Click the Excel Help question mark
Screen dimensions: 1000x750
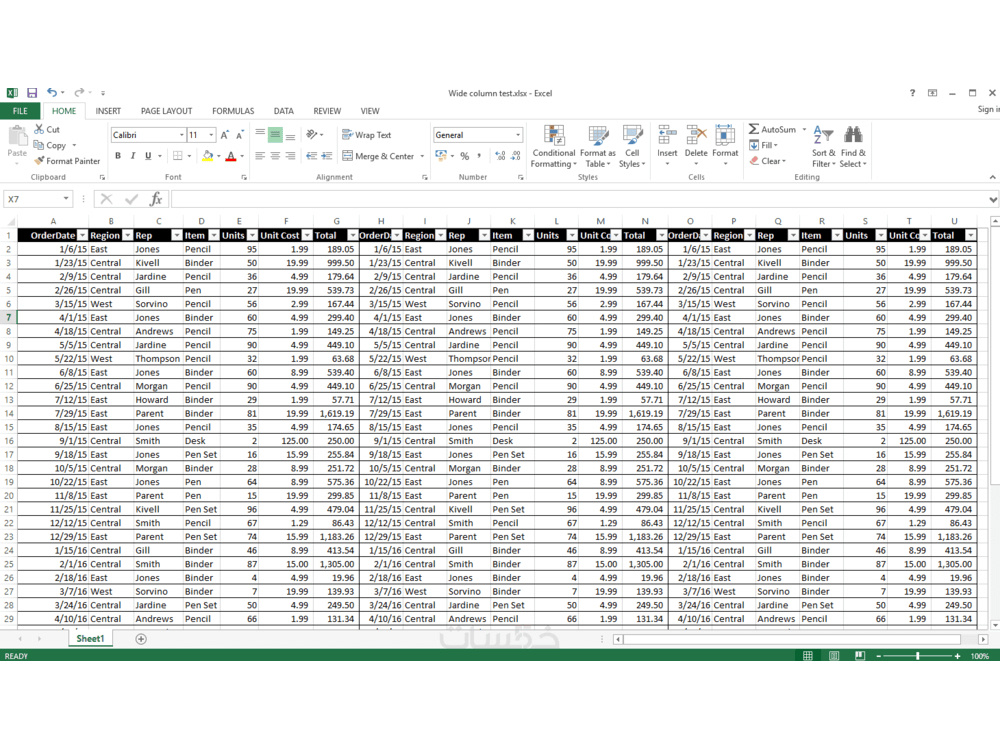[x=912, y=93]
